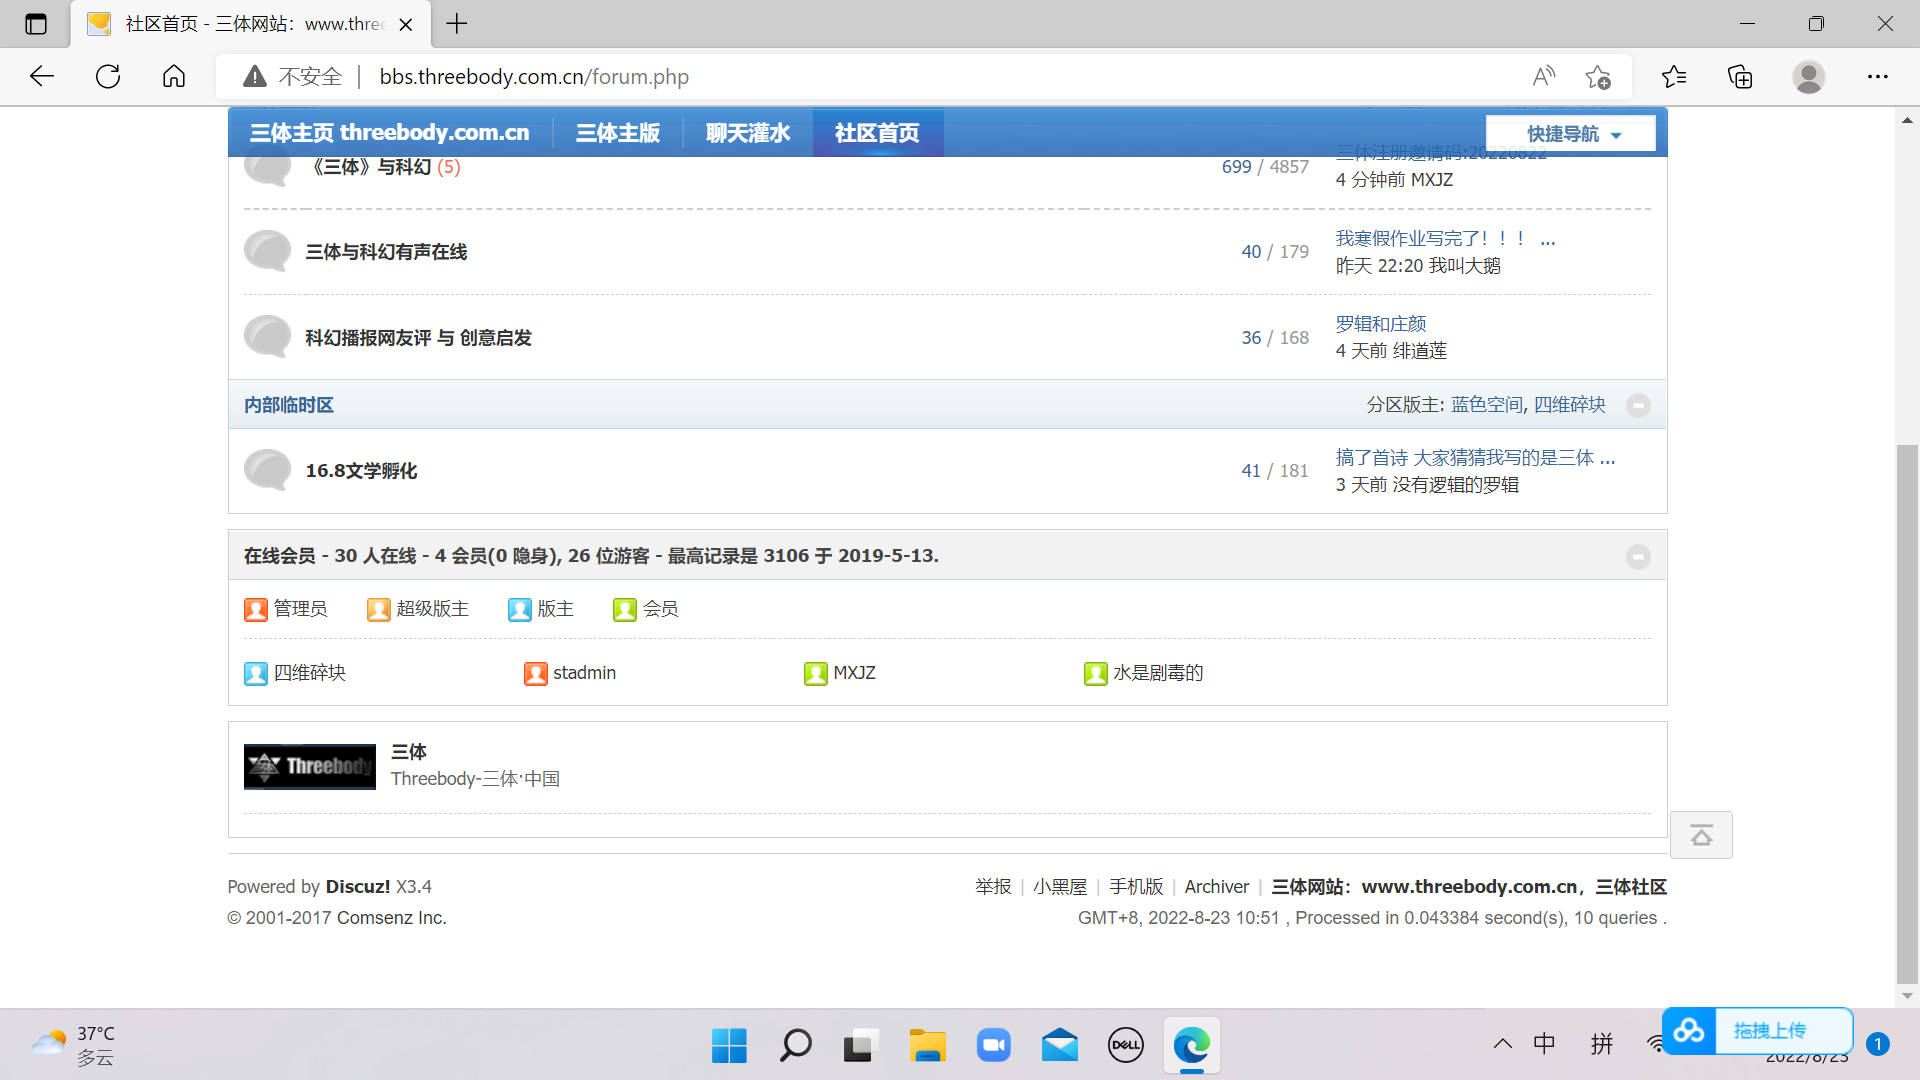
Task: Open 三体主版 navigation tab
Action: click(x=618, y=132)
